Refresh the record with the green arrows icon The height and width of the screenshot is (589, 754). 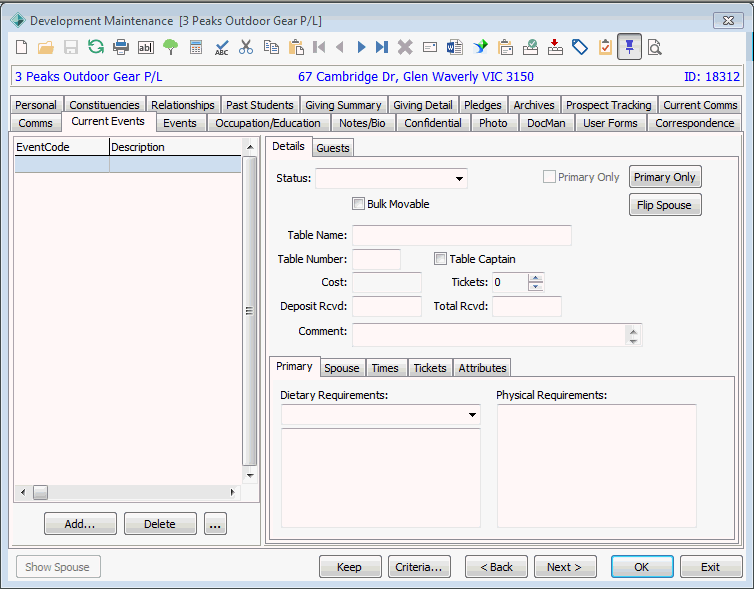96,47
